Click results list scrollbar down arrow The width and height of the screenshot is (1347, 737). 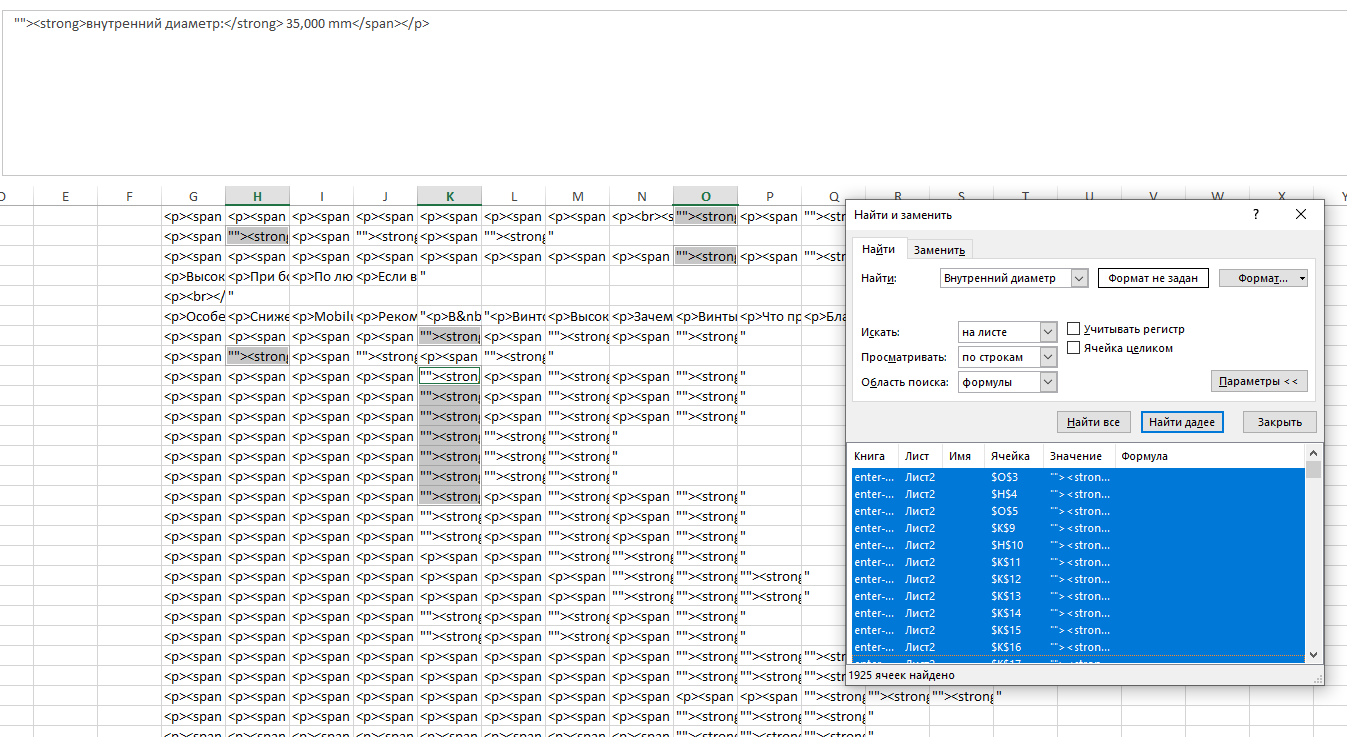(x=1314, y=655)
